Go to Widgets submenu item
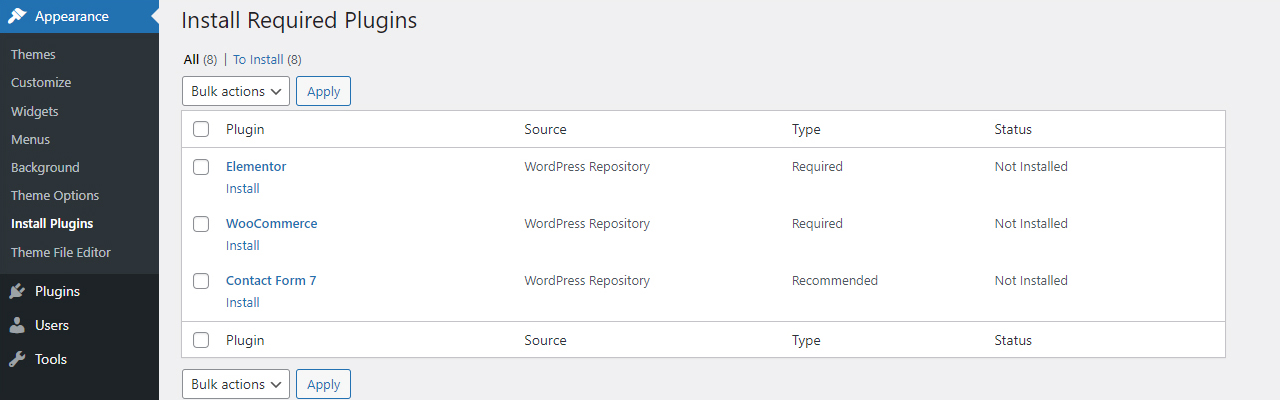This screenshot has height=400, width=1280. (x=35, y=111)
